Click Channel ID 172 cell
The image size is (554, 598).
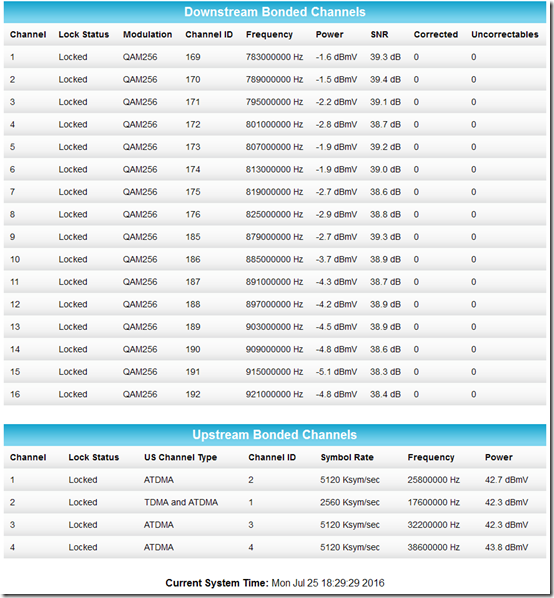[193, 125]
